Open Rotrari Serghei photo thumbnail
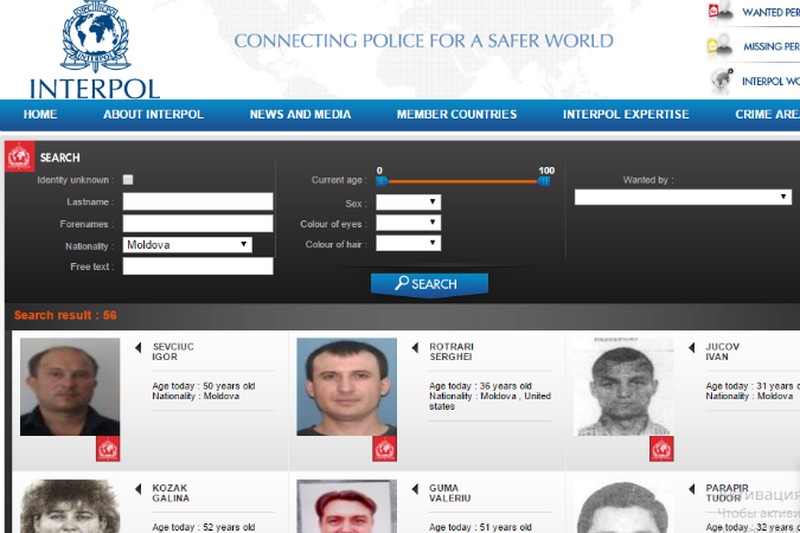This screenshot has width=800, height=533. tap(346, 387)
